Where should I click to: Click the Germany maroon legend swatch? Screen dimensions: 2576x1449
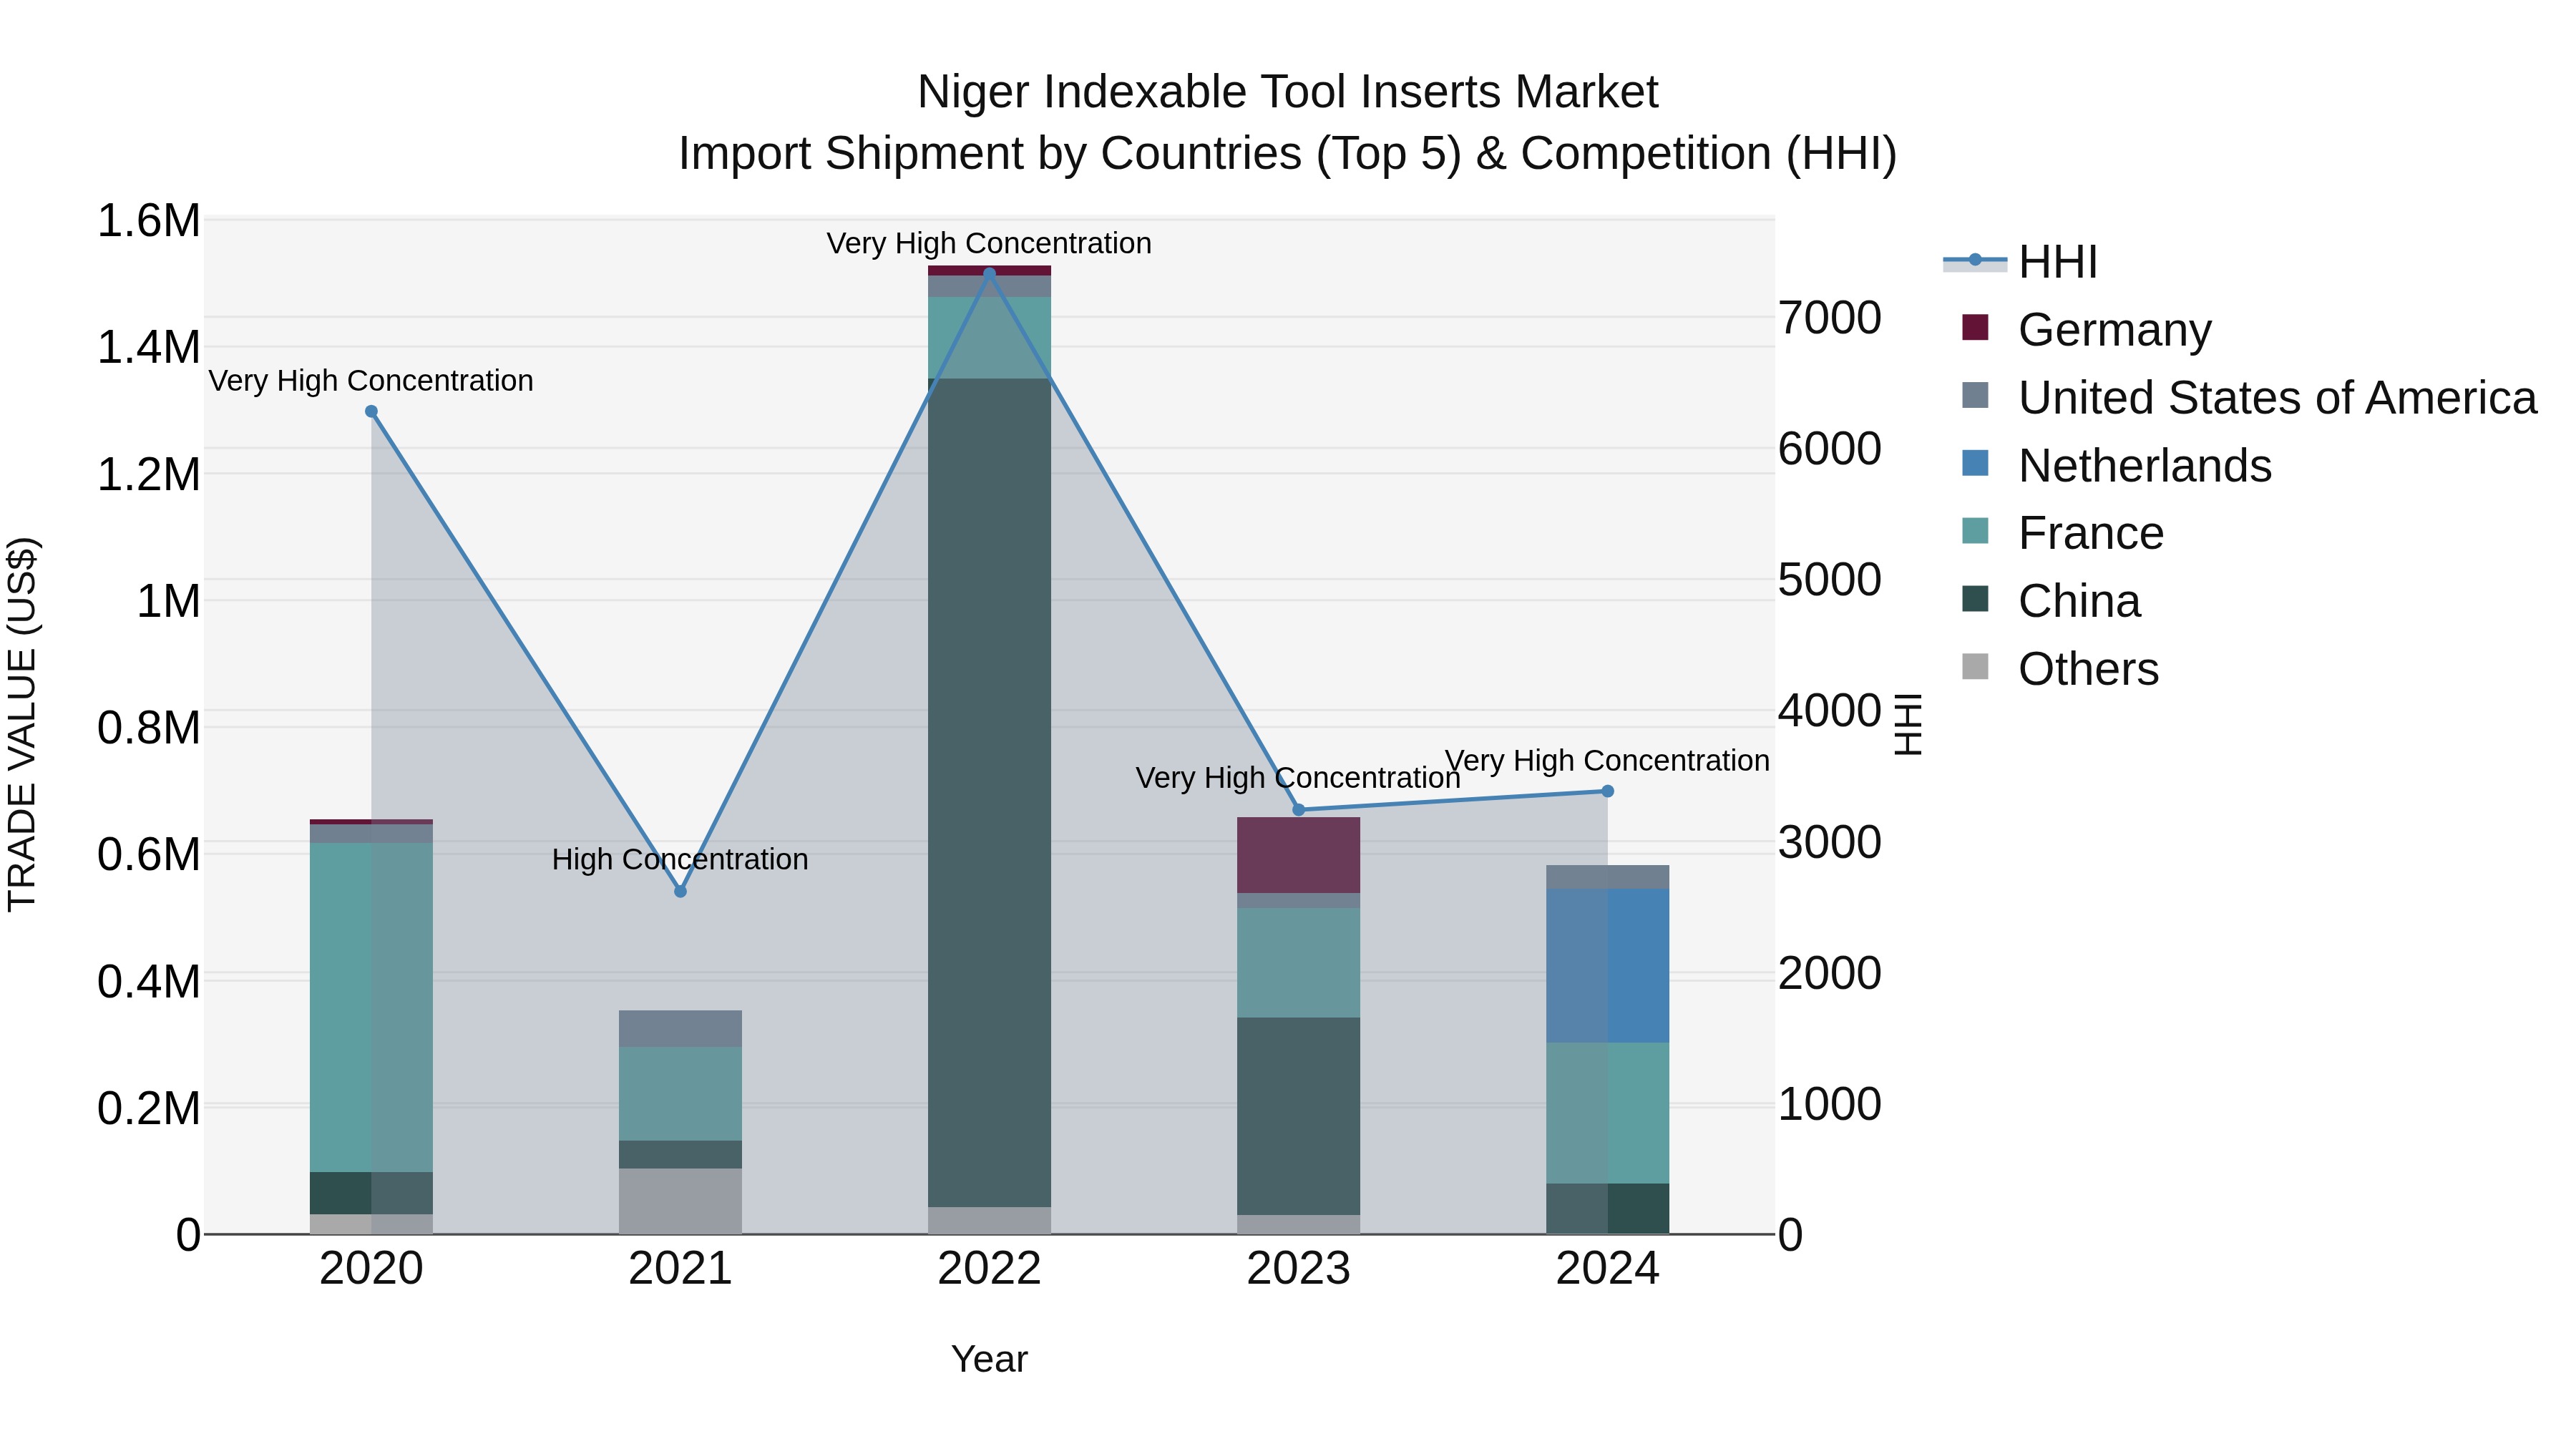1975,327
